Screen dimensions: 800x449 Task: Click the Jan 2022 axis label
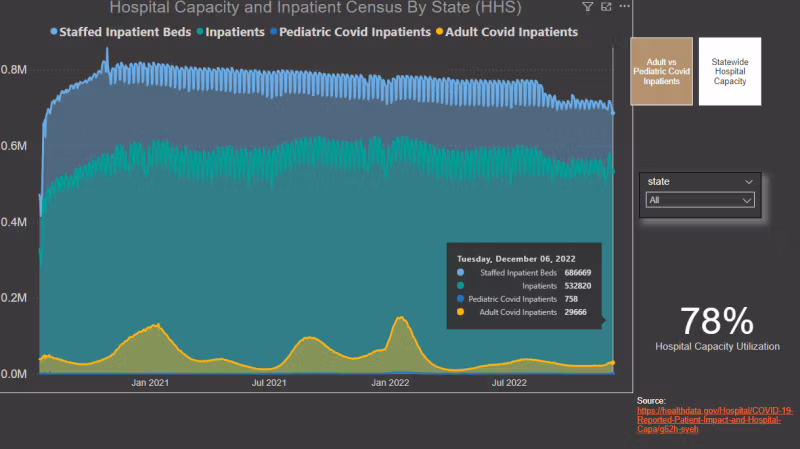click(x=391, y=383)
